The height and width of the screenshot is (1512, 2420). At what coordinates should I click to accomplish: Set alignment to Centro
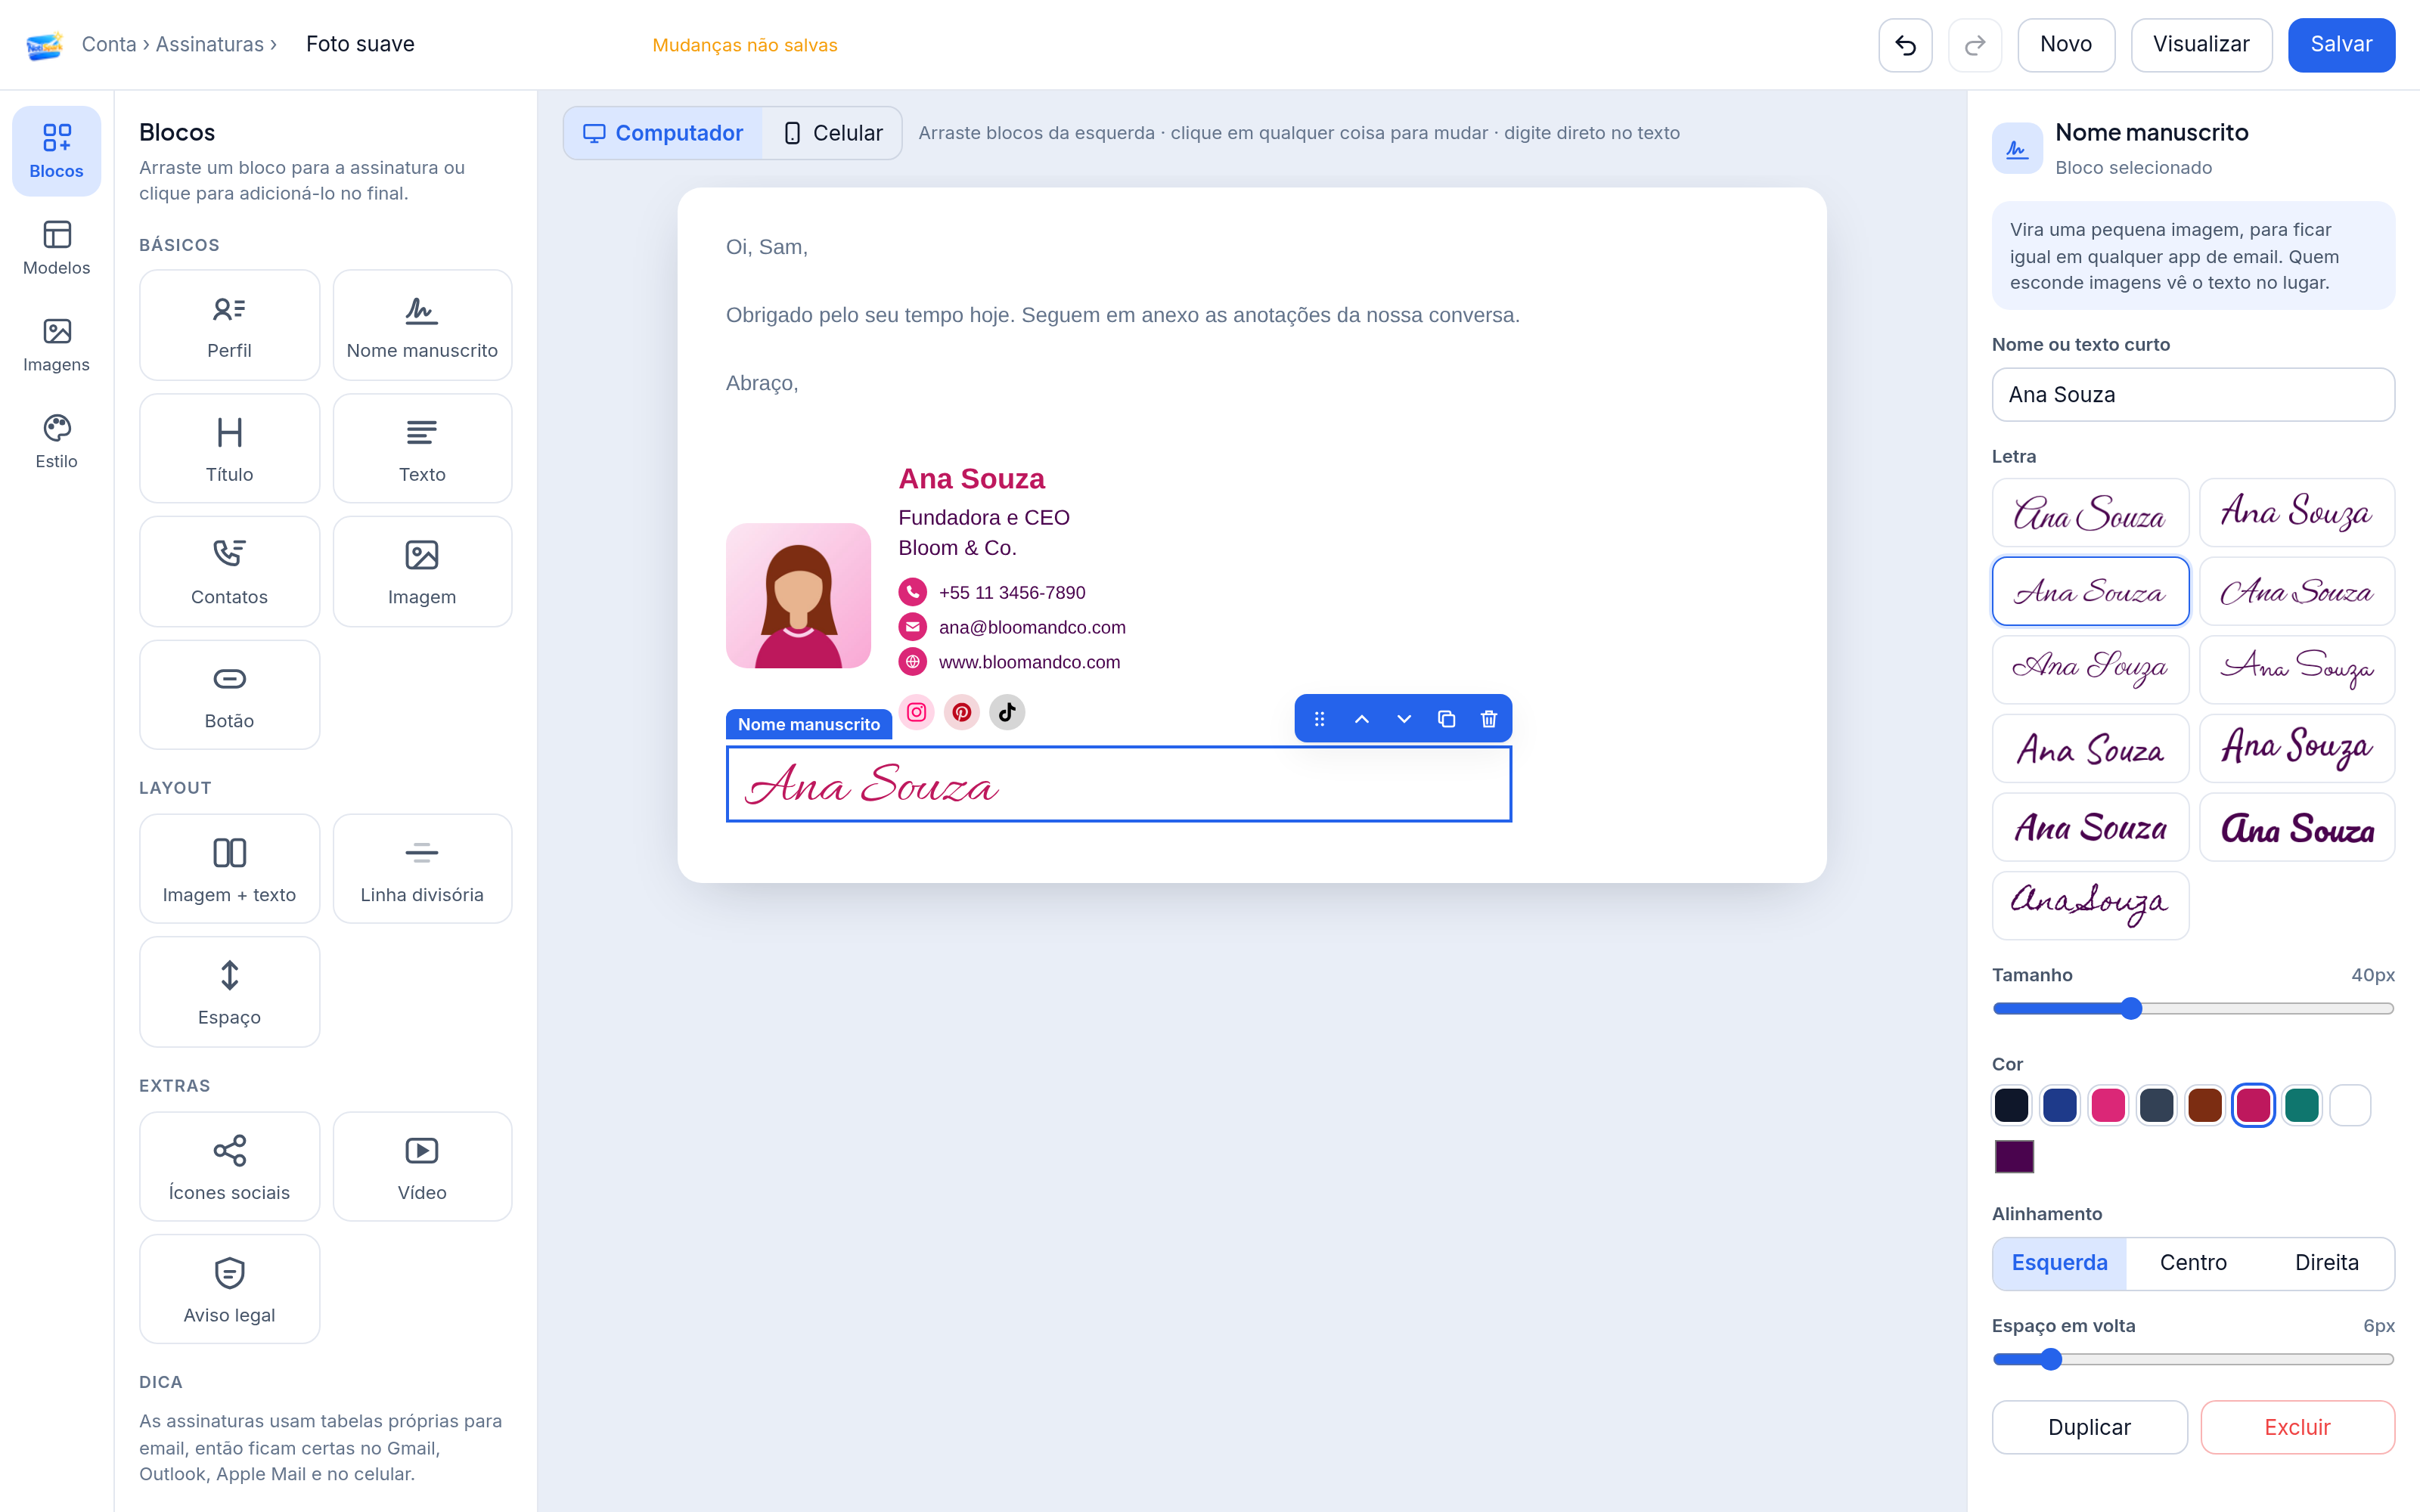(x=2193, y=1262)
